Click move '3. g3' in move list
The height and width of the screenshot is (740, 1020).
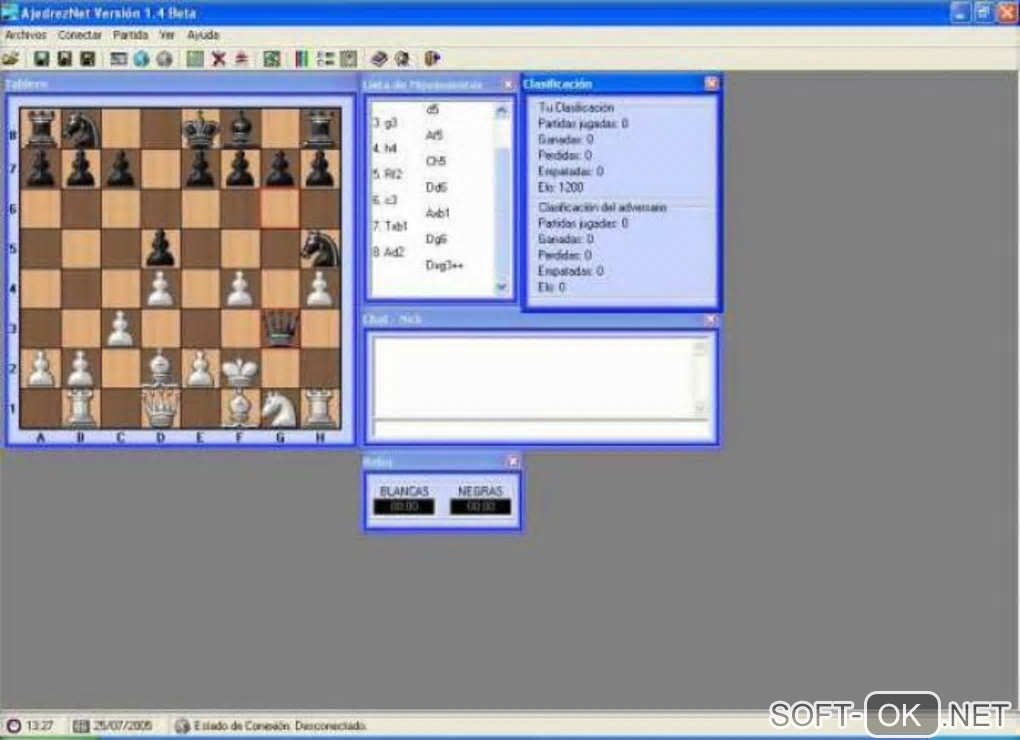tap(385, 123)
